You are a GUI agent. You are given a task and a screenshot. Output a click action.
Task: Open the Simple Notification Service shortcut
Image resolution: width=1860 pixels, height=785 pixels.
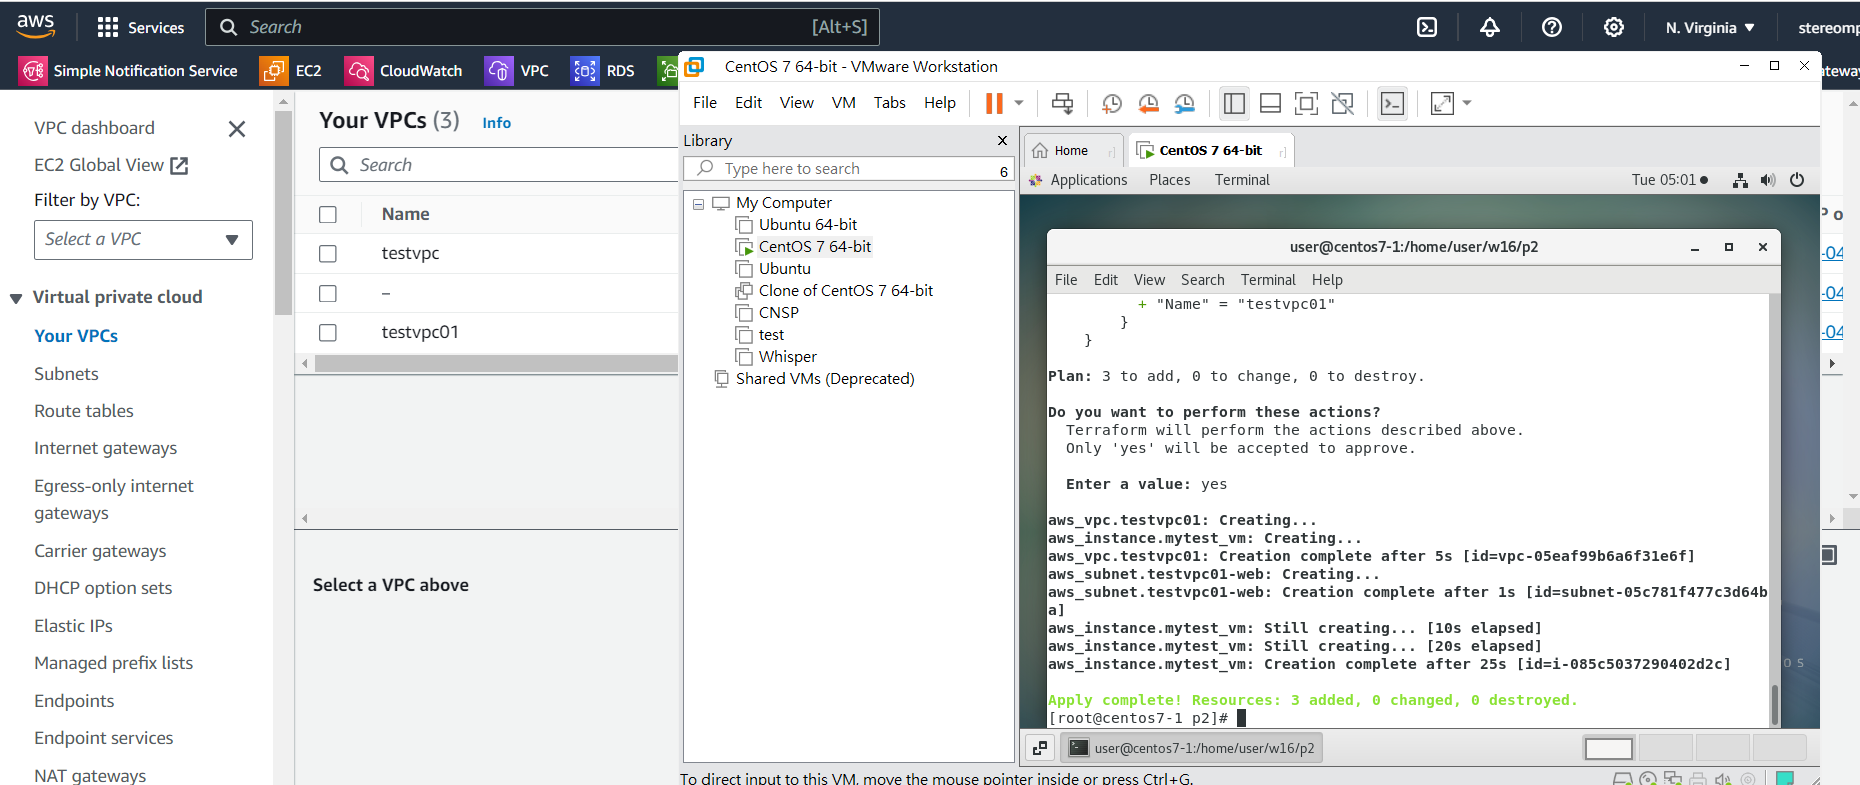pos(129,71)
